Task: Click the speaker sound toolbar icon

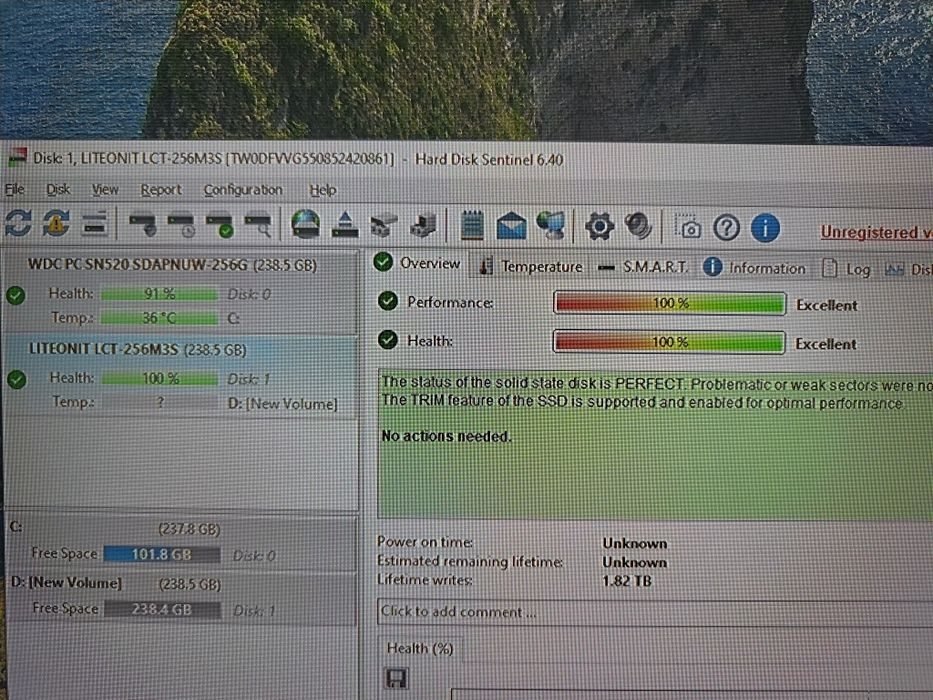Action: point(638,226)
